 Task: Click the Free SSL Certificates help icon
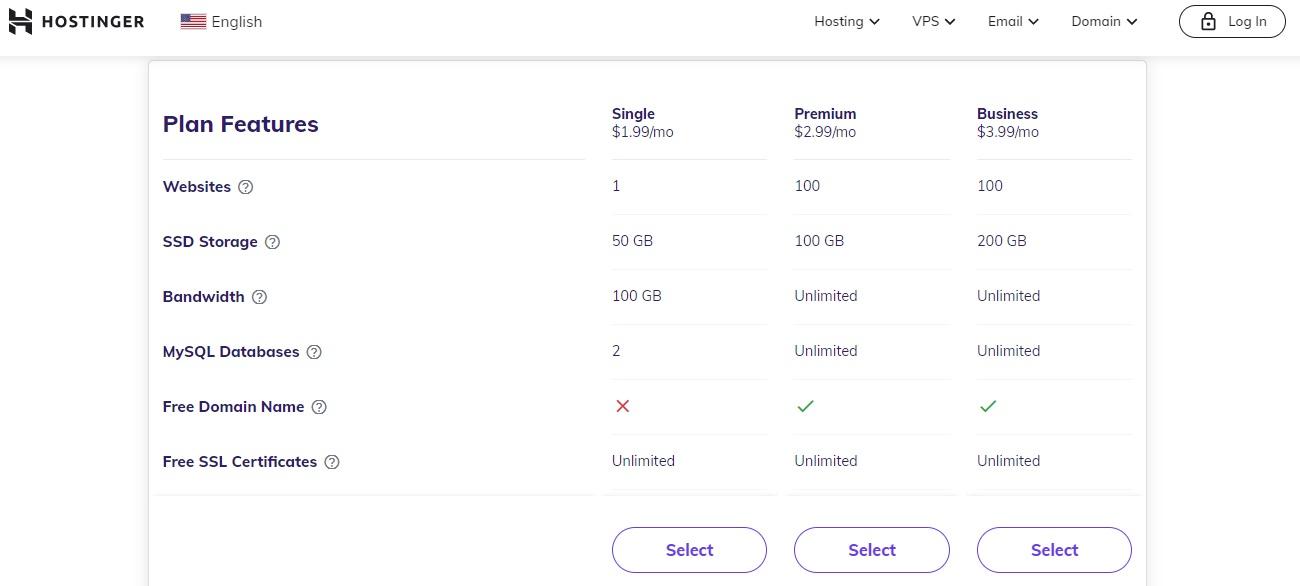(332, 462)
